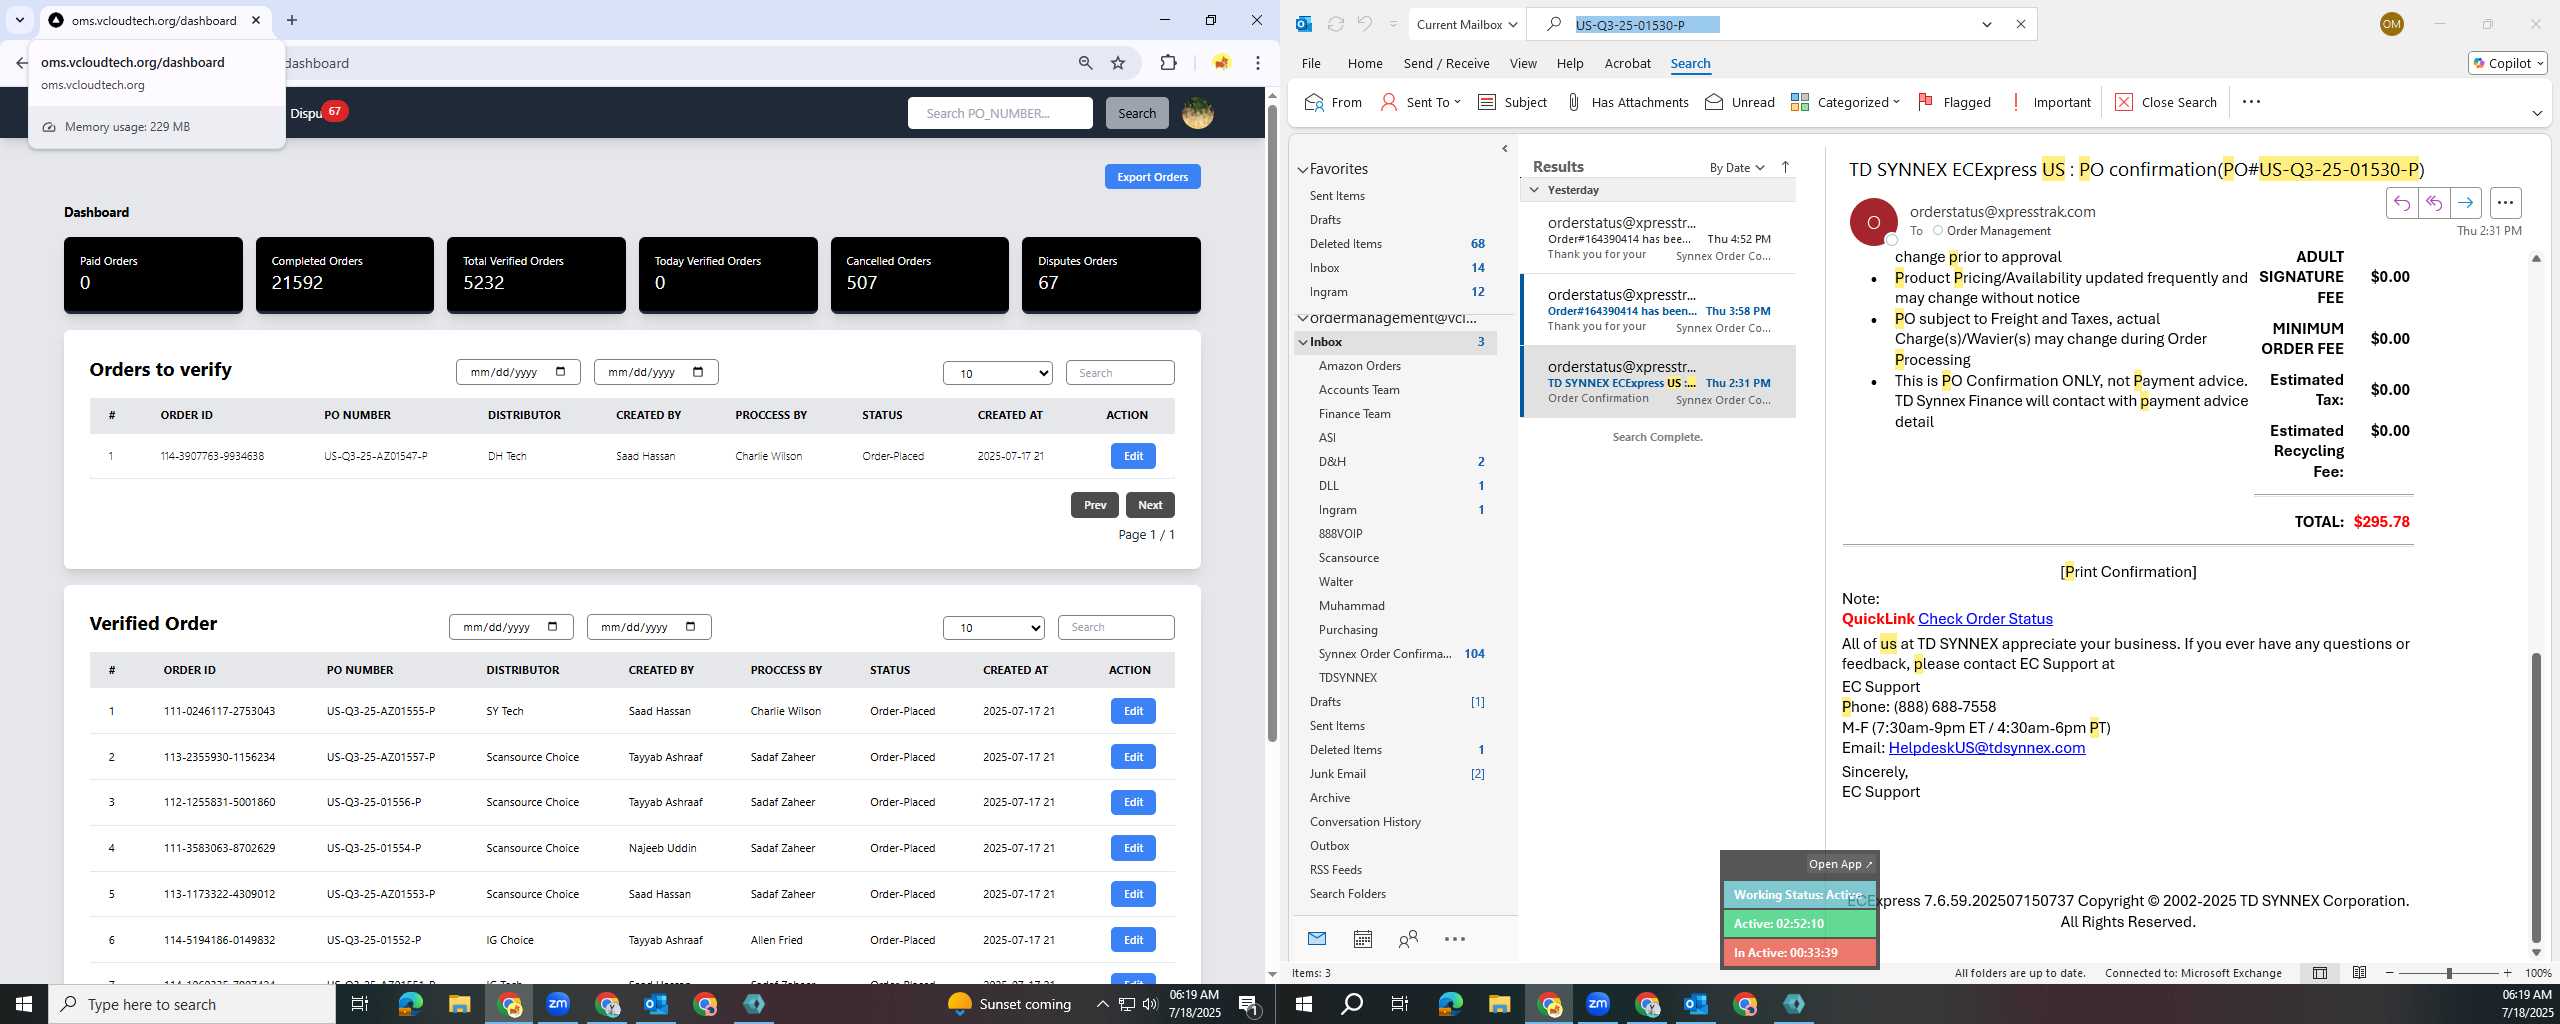The width and height of the screenshot is (2560, 1024).
Task: Reverse the results sort order arrow
Action: [1785, 168]
